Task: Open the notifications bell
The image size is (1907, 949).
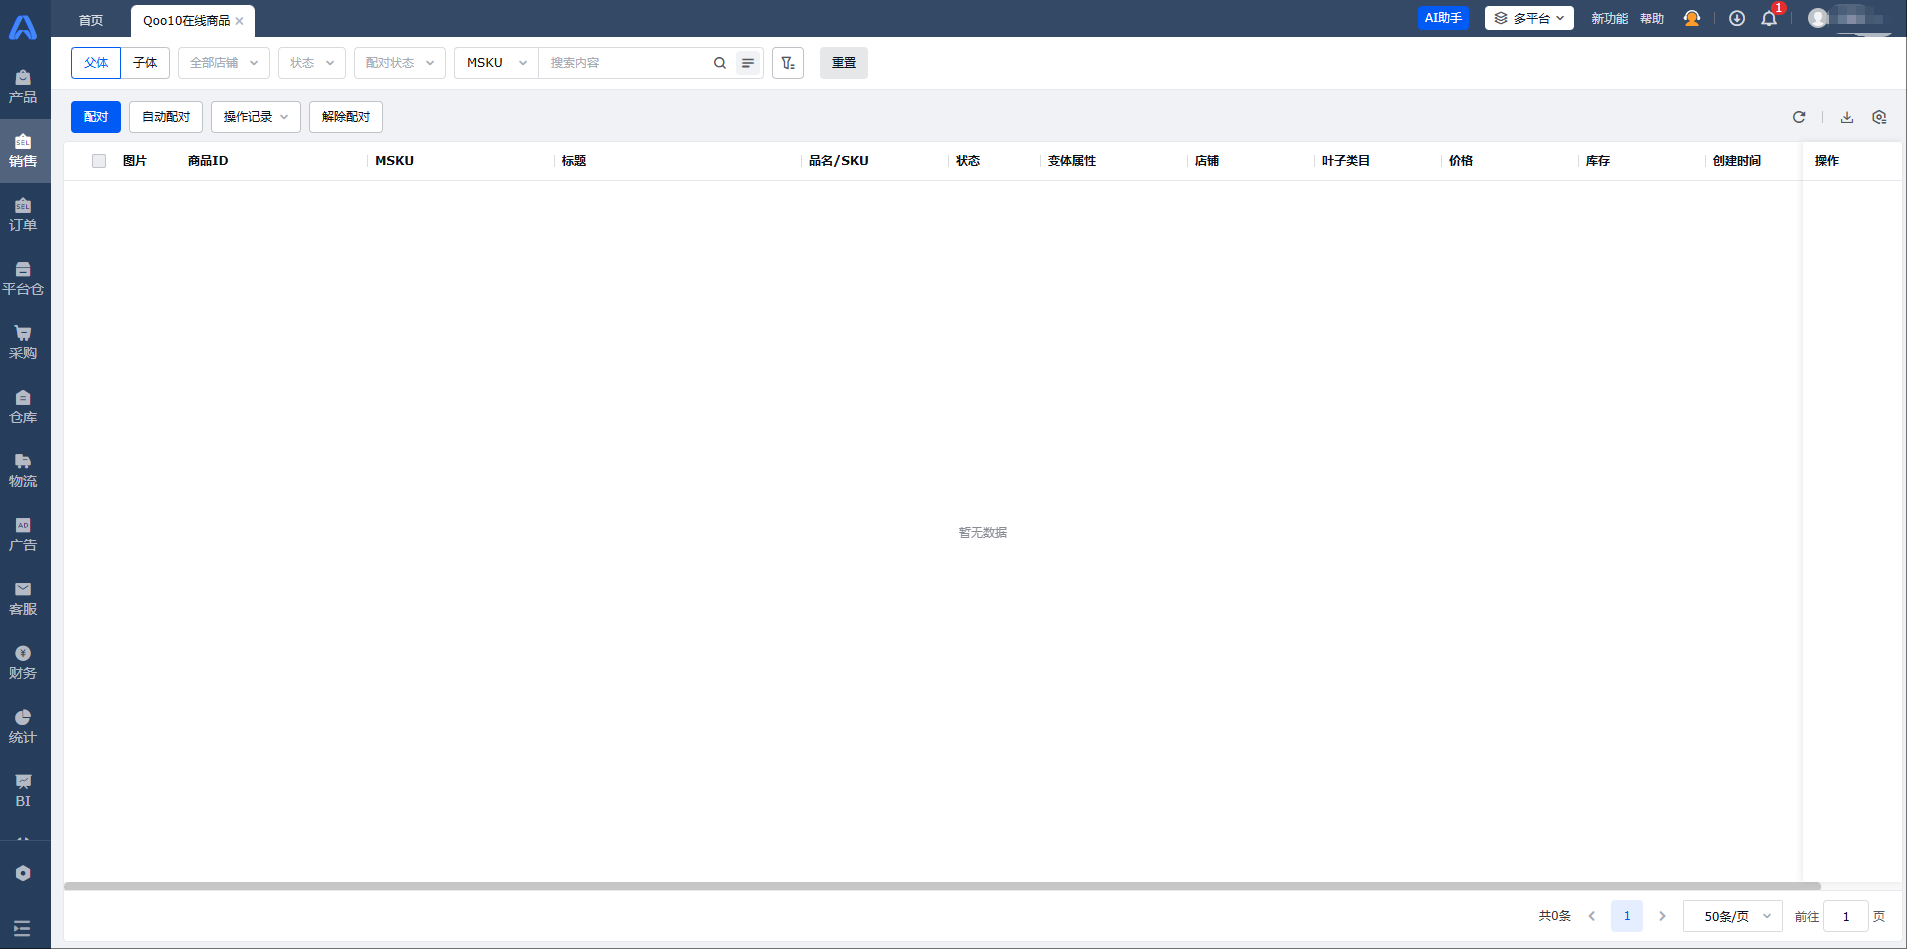Action: pos(1769,18)
